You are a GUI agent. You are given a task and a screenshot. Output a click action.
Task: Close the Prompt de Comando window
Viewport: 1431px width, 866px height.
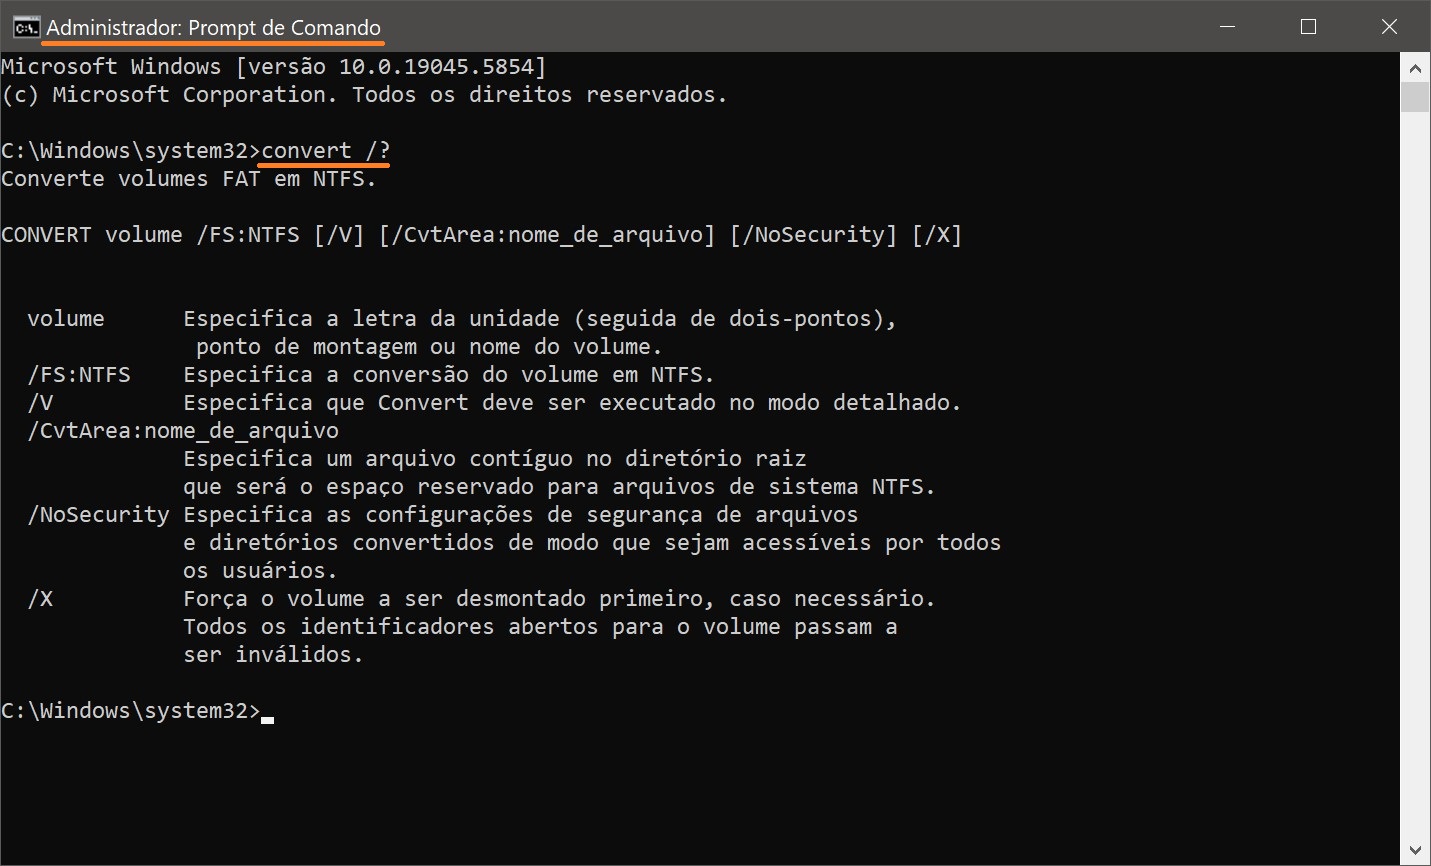pyautogui.click(x=1389, y=27)
